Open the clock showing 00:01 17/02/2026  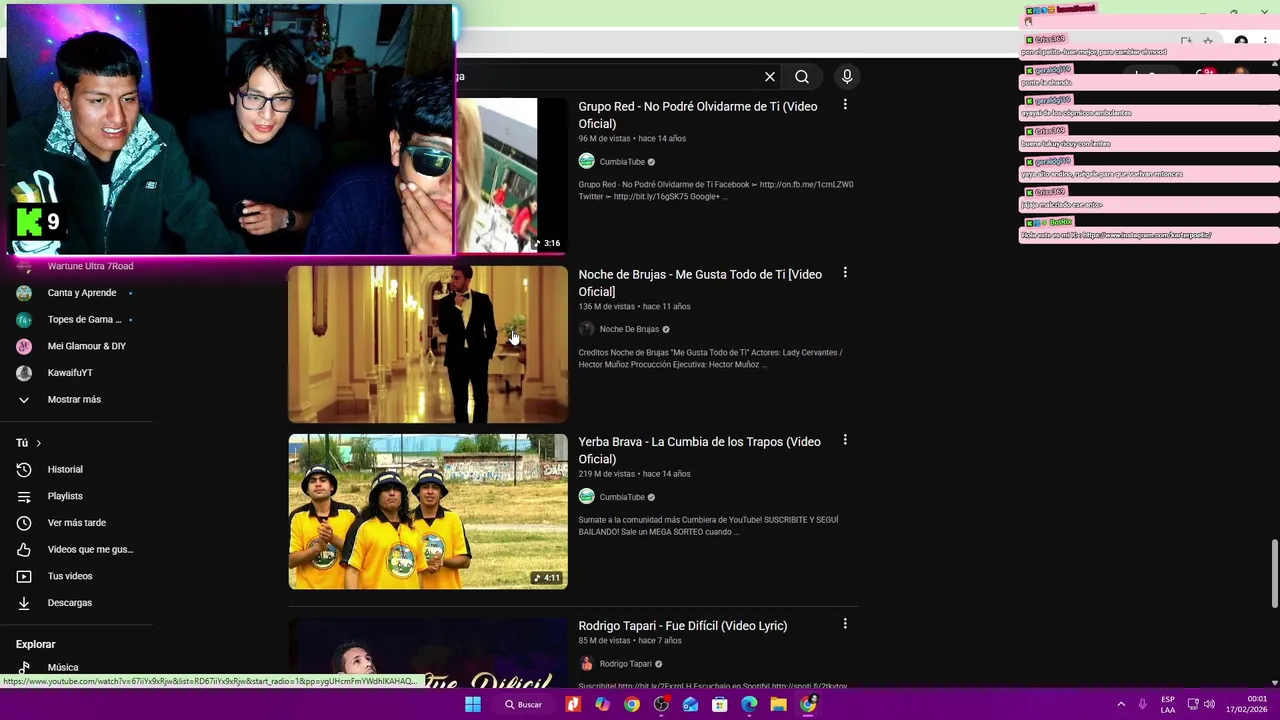click(x=1247, y=704)
